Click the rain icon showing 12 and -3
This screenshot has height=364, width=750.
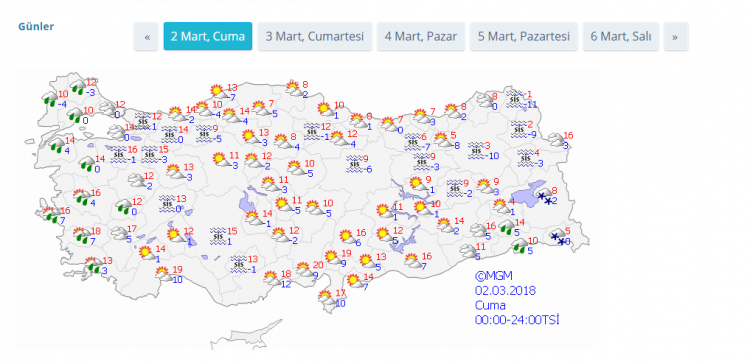tap(78, 88)
